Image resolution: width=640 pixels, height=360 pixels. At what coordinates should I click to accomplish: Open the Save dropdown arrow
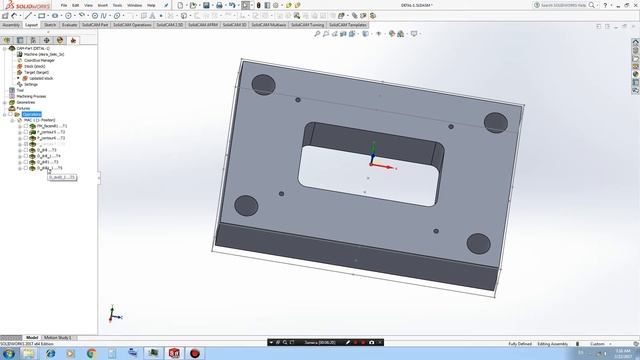pos(213,5)
